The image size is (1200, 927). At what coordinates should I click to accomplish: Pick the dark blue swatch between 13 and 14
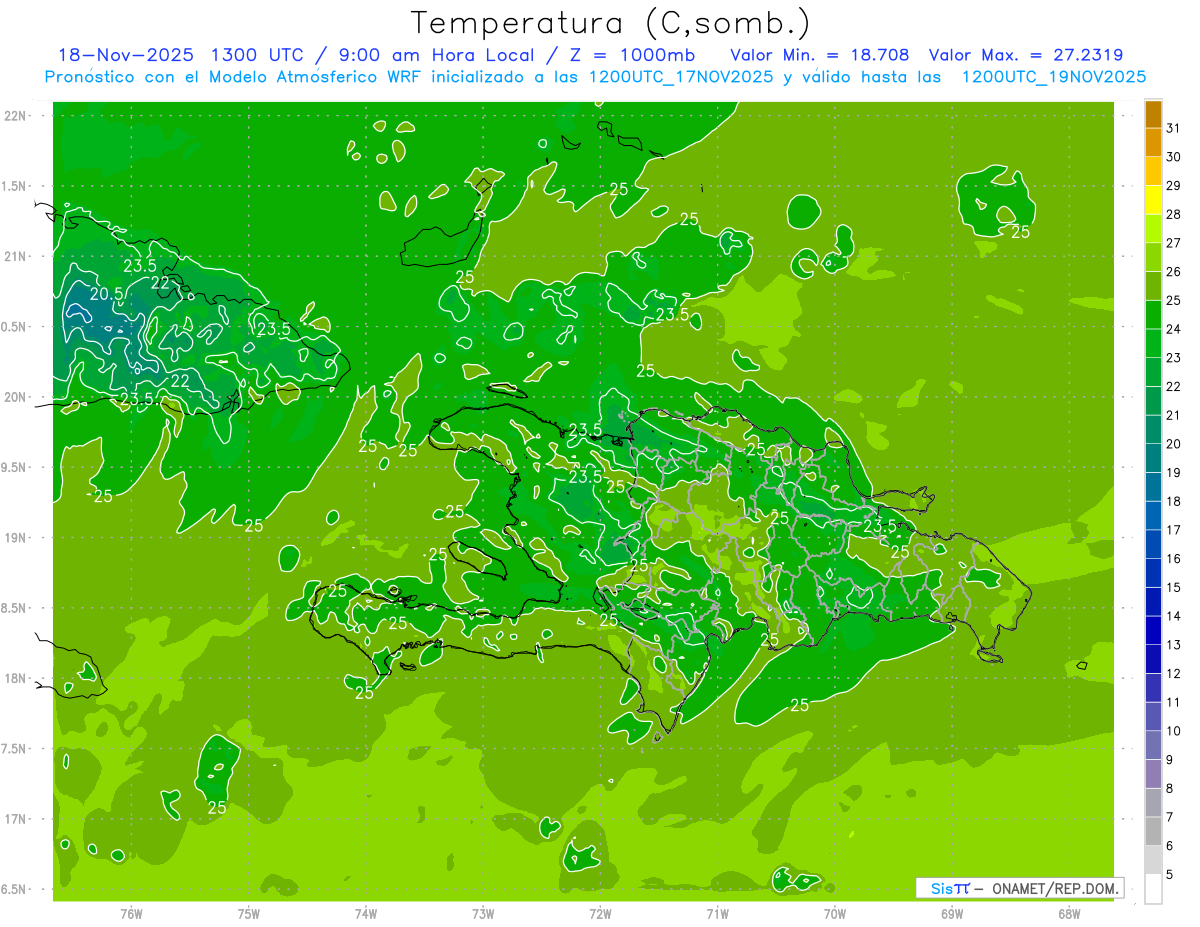[1154, 631]
